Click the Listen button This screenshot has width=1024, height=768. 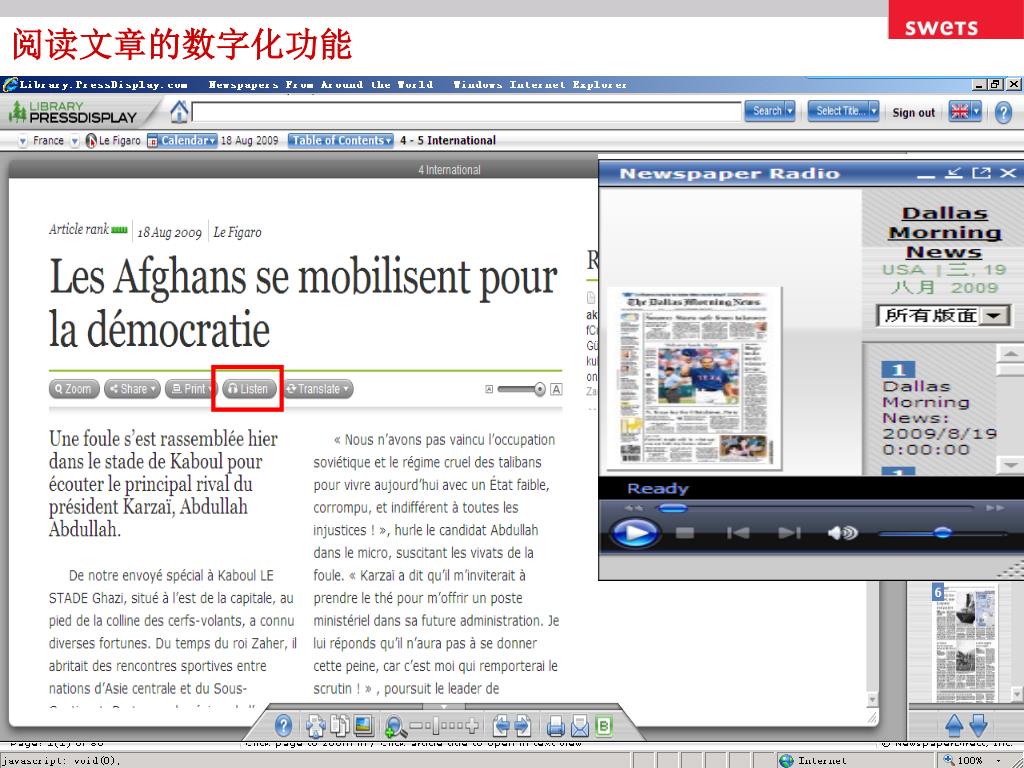pos(249,389)
